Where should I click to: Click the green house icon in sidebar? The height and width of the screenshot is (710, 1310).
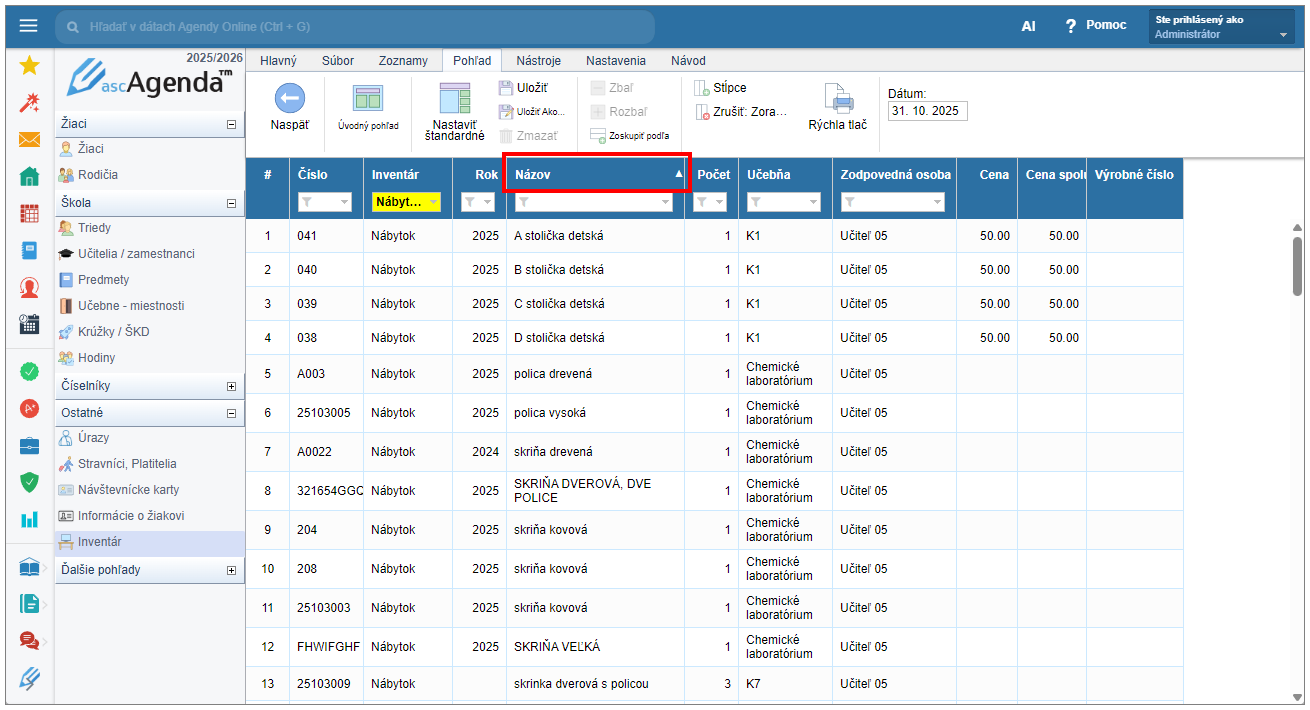tap(29, 177)
